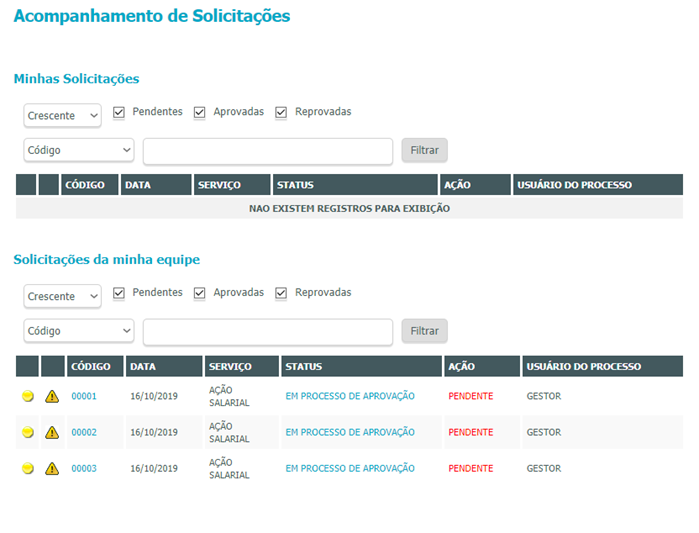The width and height of the screenshot is (699, 533).
Task: Click Filtrar button in team requests section
Action: [424, 331]
